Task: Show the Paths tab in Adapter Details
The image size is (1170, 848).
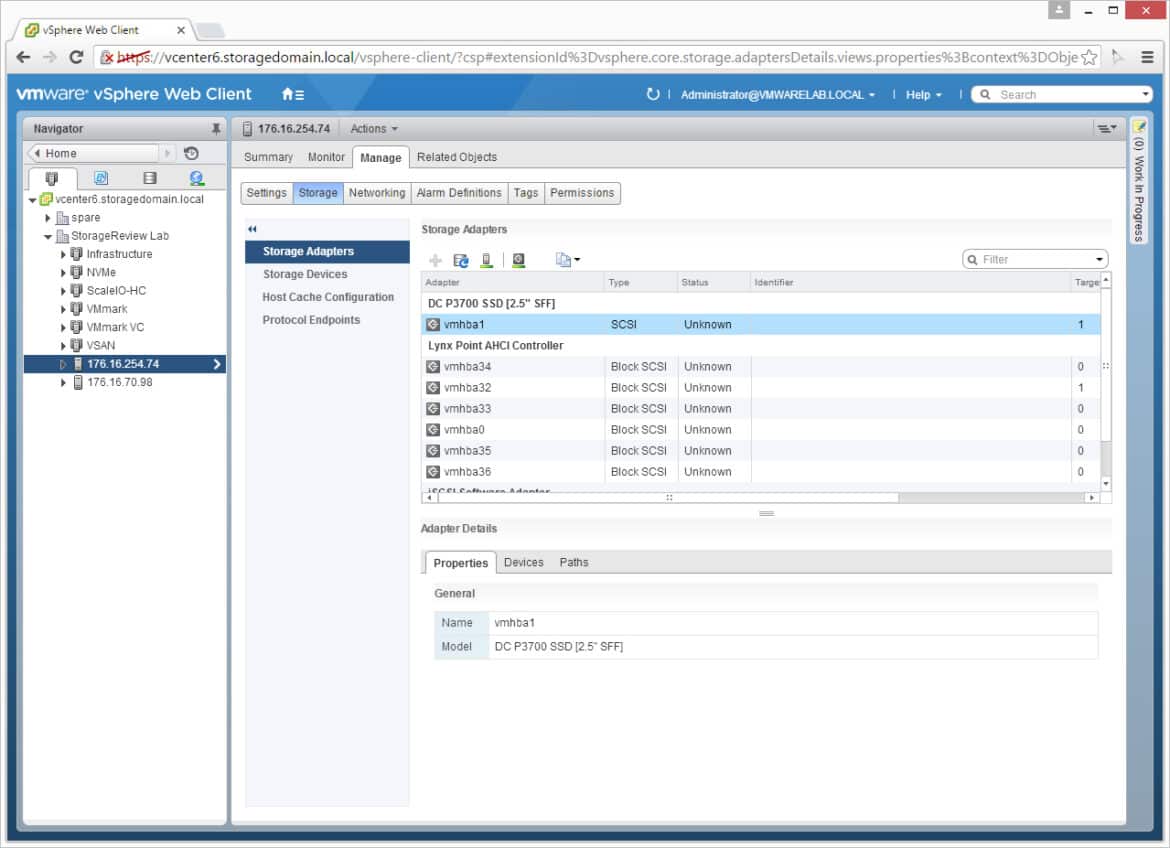Action: point(574,563)
